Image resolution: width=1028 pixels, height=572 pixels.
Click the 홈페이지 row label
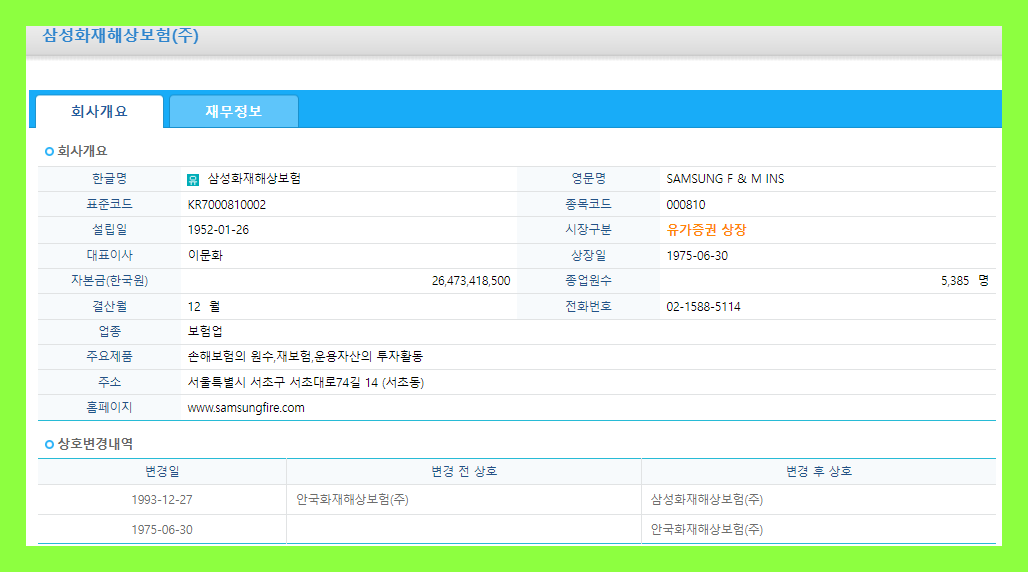coord(109,408)
